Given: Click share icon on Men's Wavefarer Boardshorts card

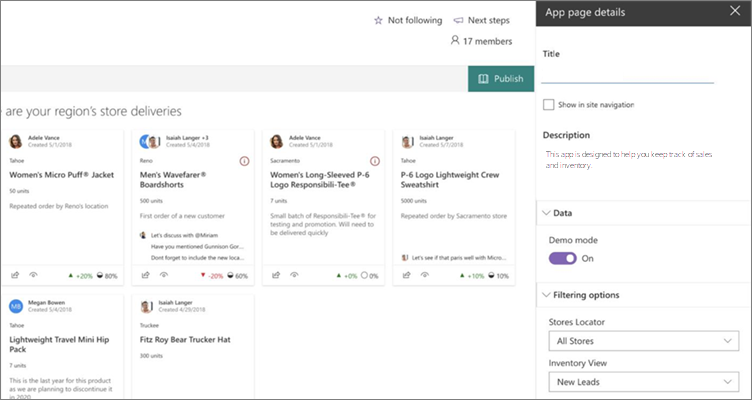Looking at the screenshot, I should 145,275.
